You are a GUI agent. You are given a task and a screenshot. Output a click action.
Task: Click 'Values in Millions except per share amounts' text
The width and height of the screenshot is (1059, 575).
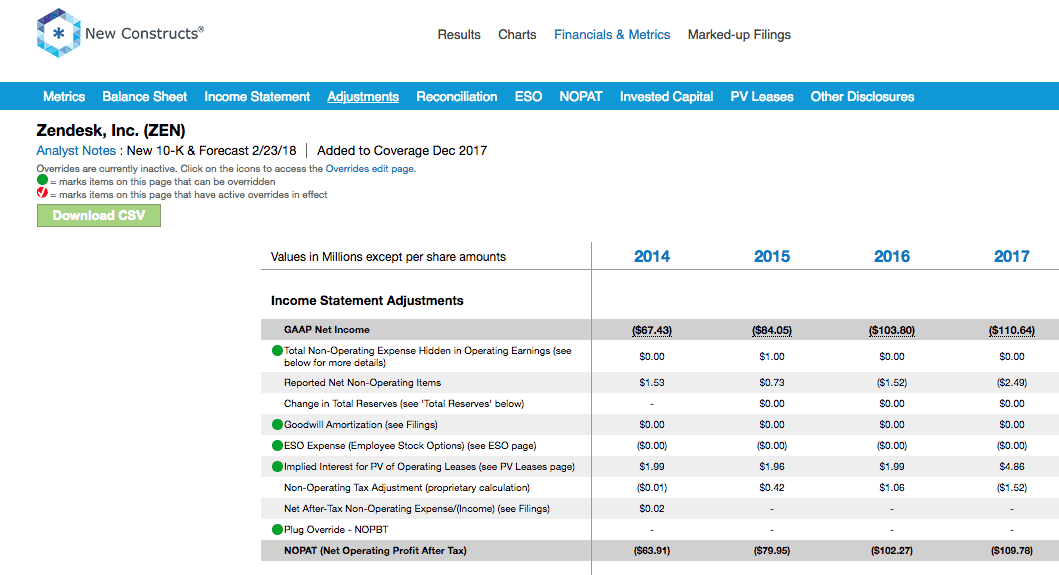coord(388,257)
